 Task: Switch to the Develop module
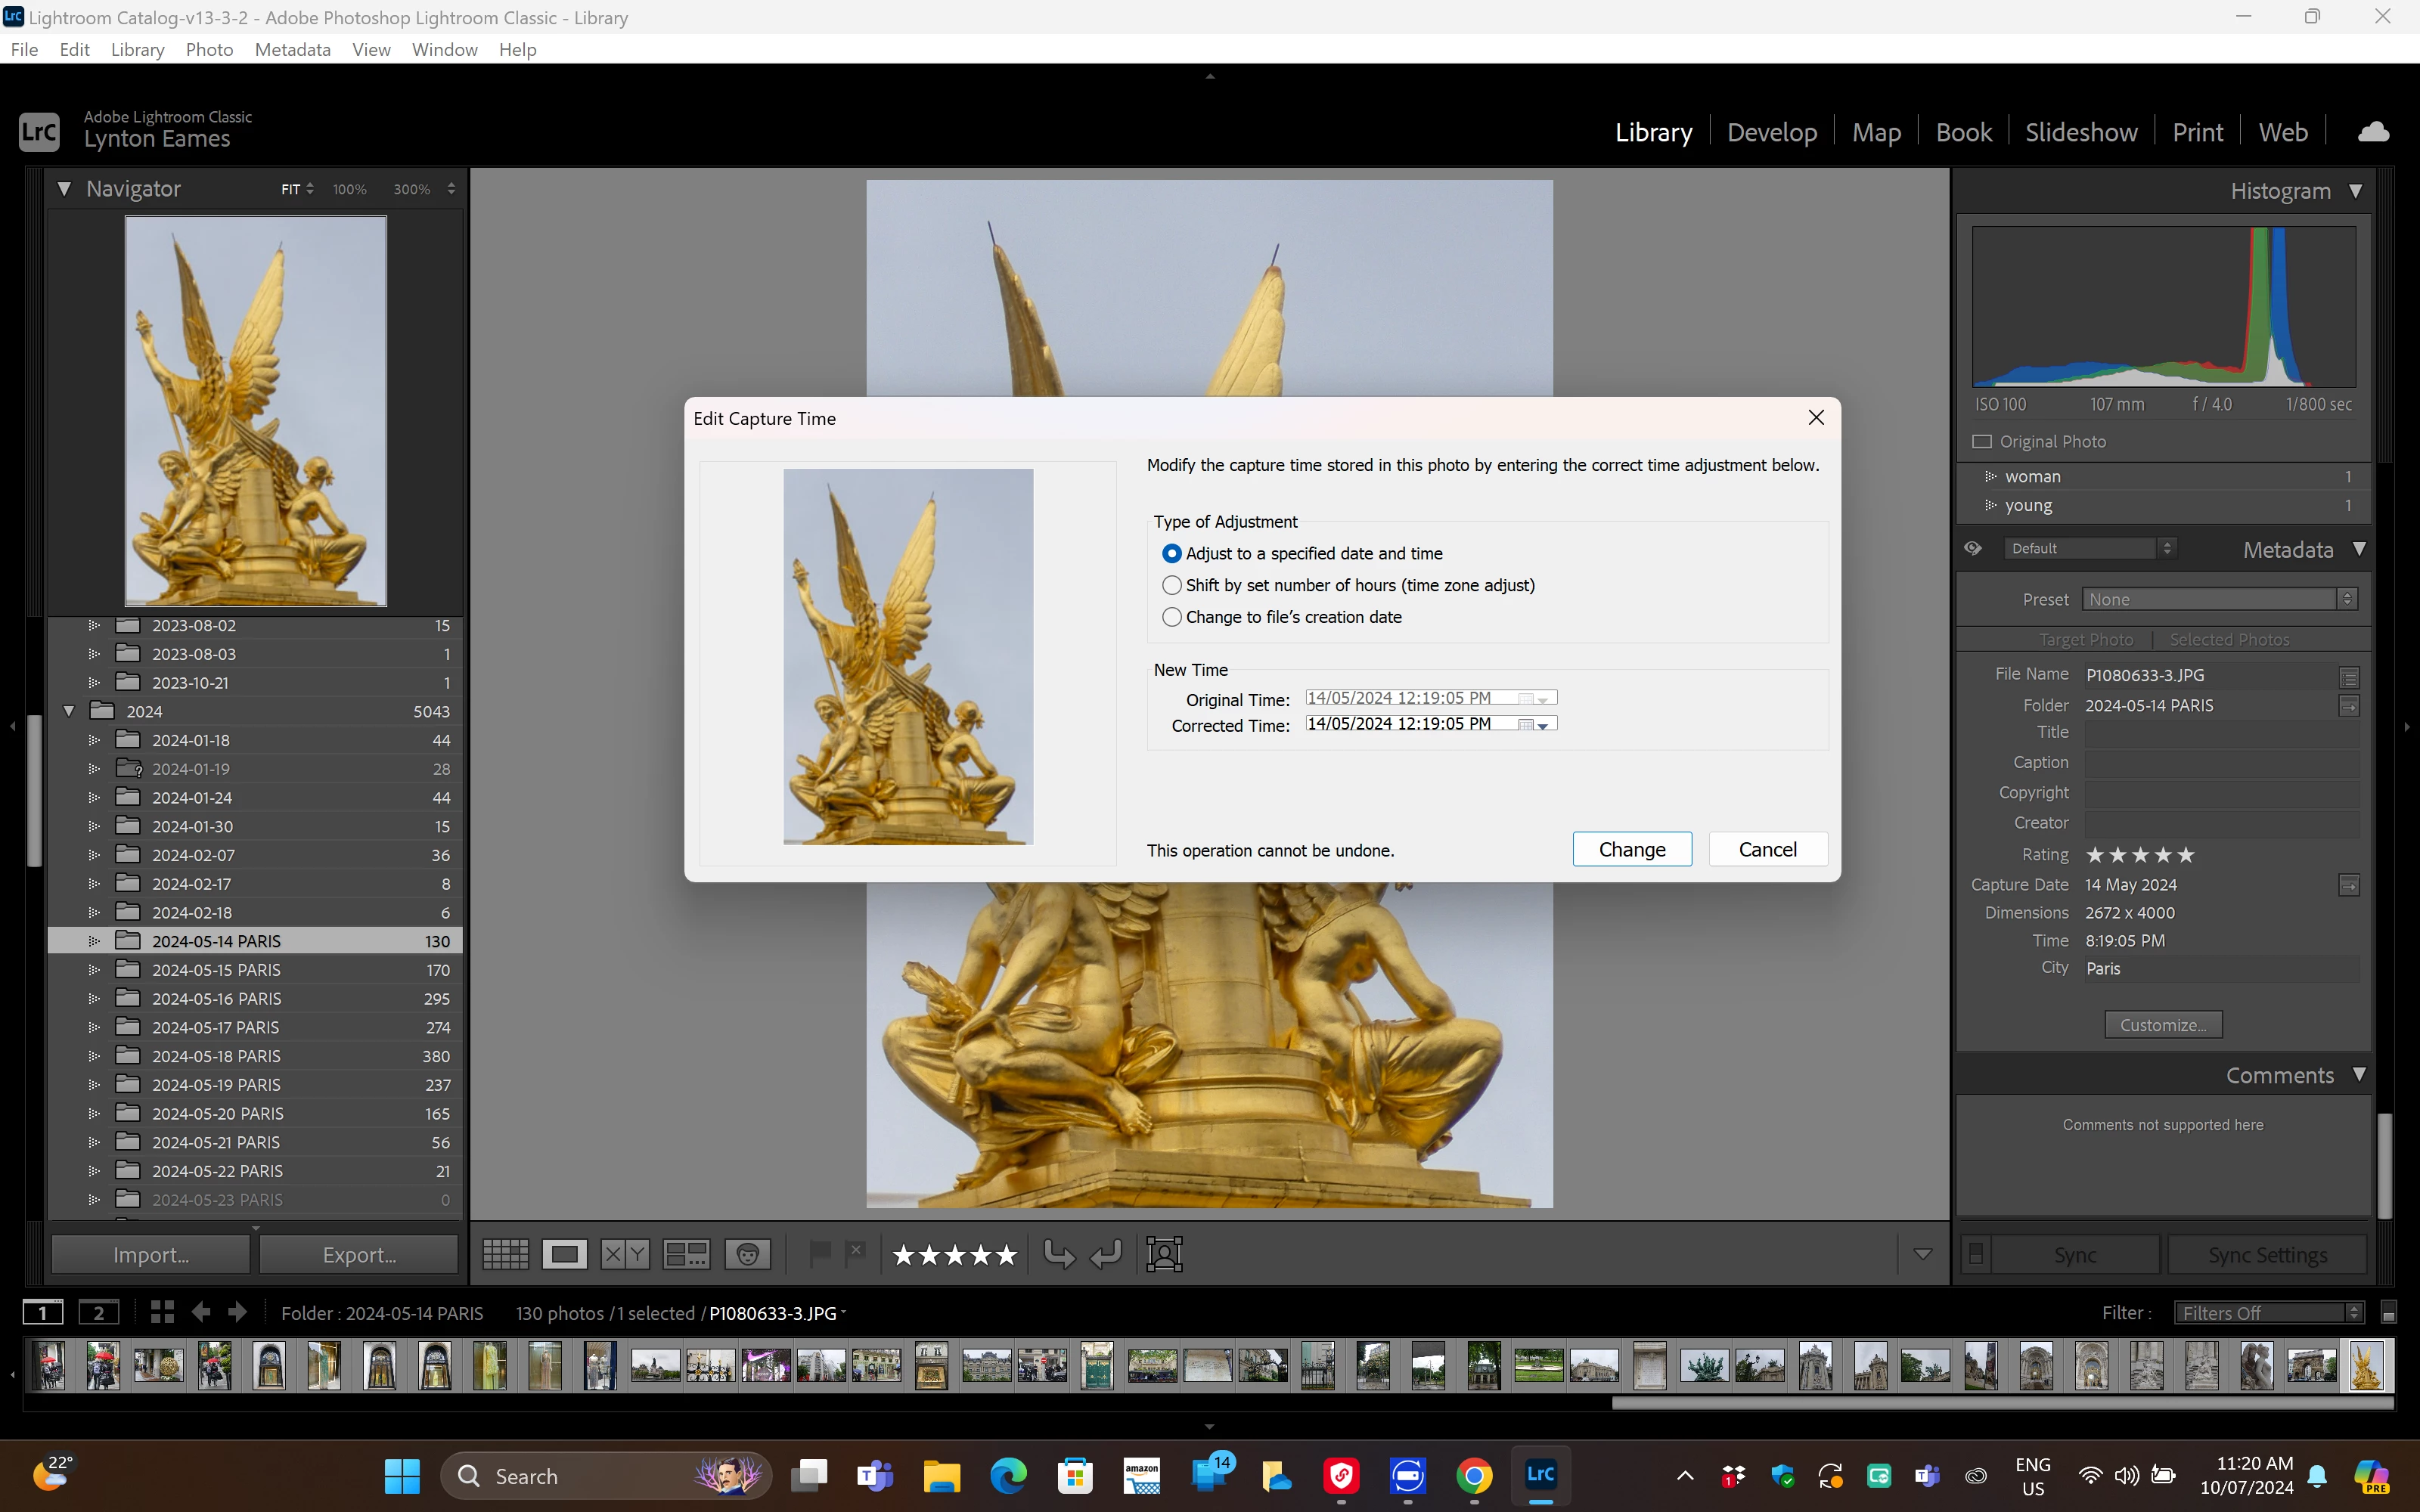point(1771,132)
